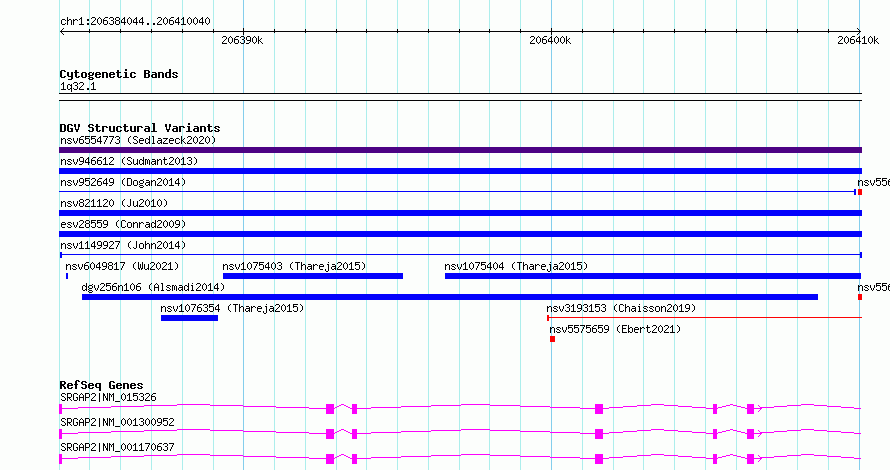
Task: Select the red nsv3193153 Chaisson2019 variant line
Action: pyautogui.click(x=704, y=318)
